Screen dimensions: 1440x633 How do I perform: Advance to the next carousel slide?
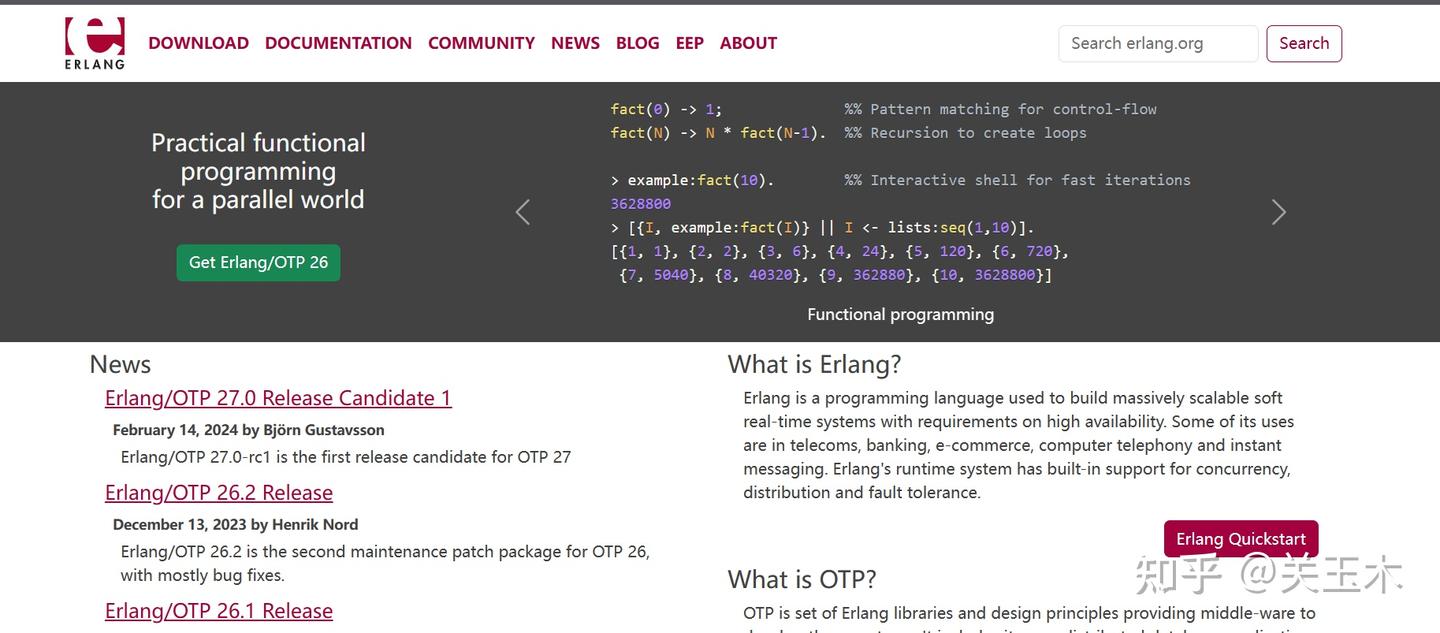click(x=1279, y=212)
